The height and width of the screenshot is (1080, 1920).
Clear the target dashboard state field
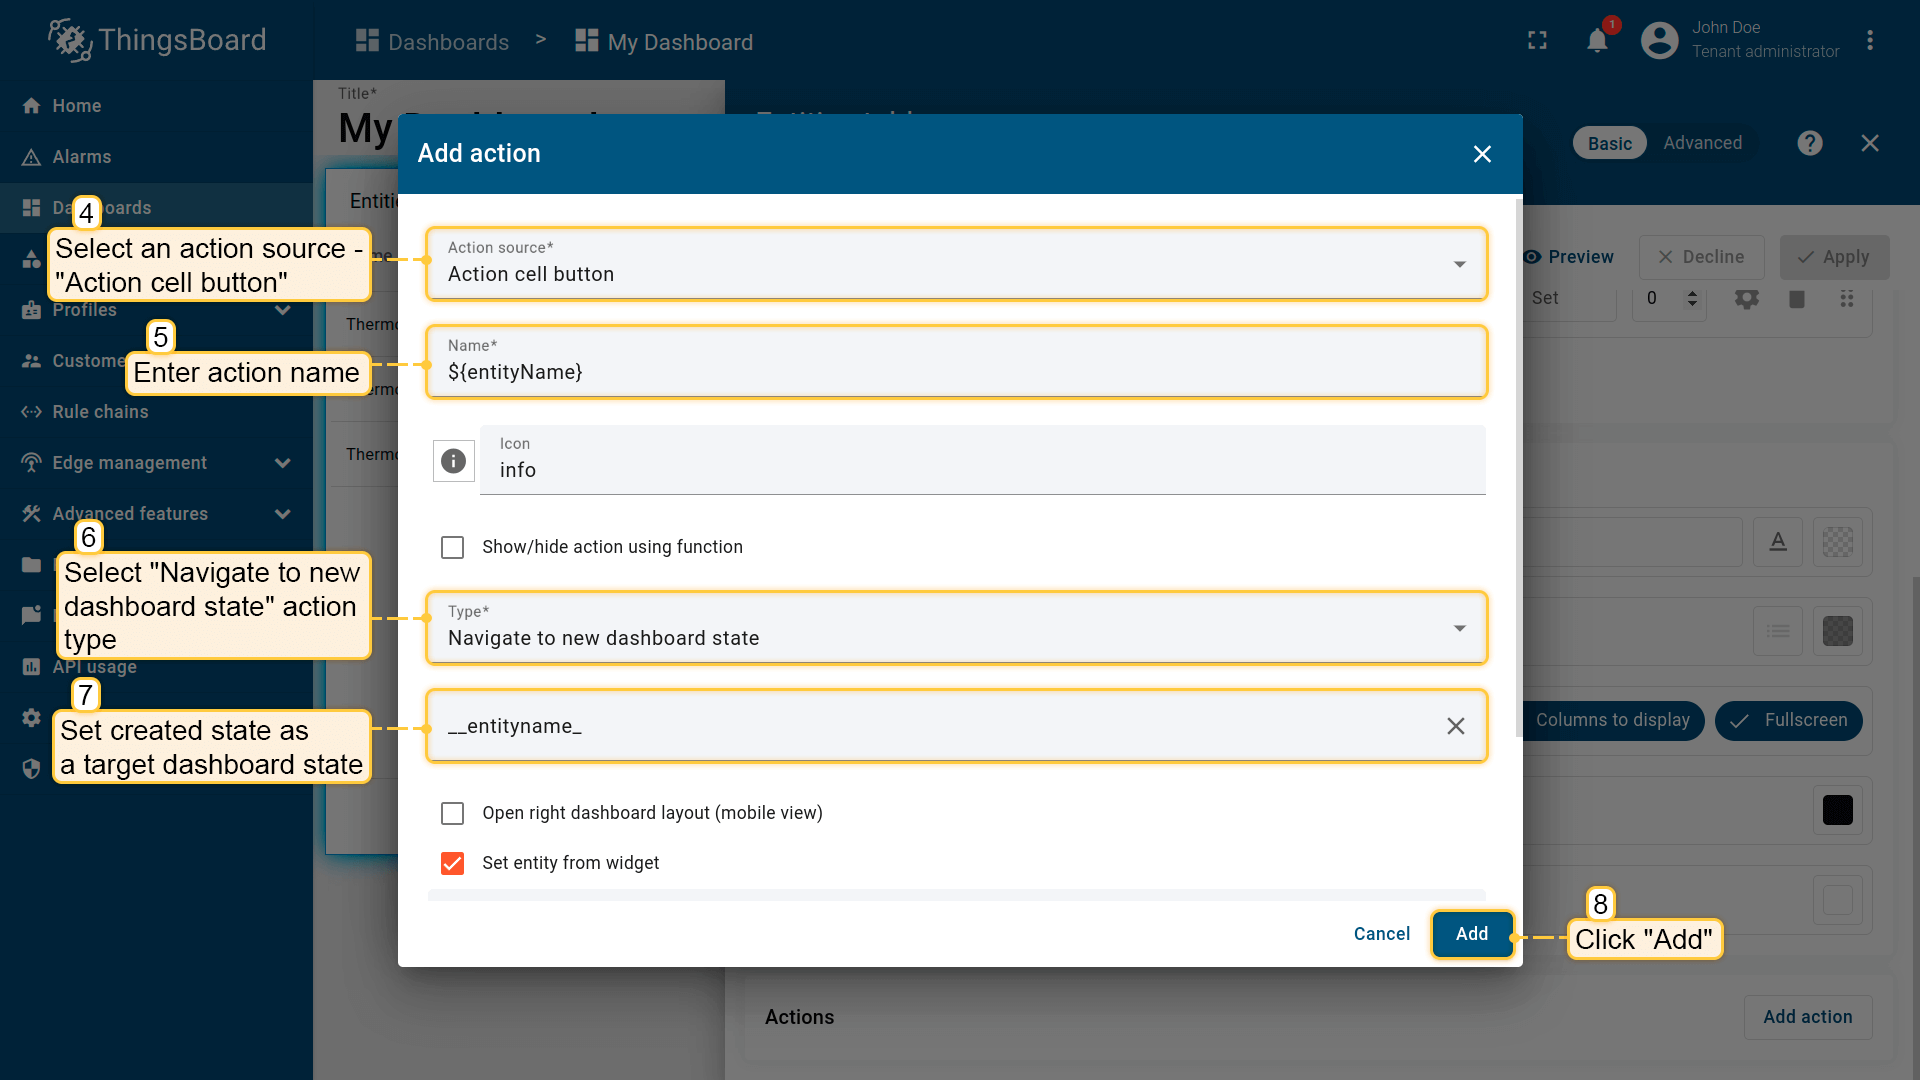click(x=1455, y=726)
